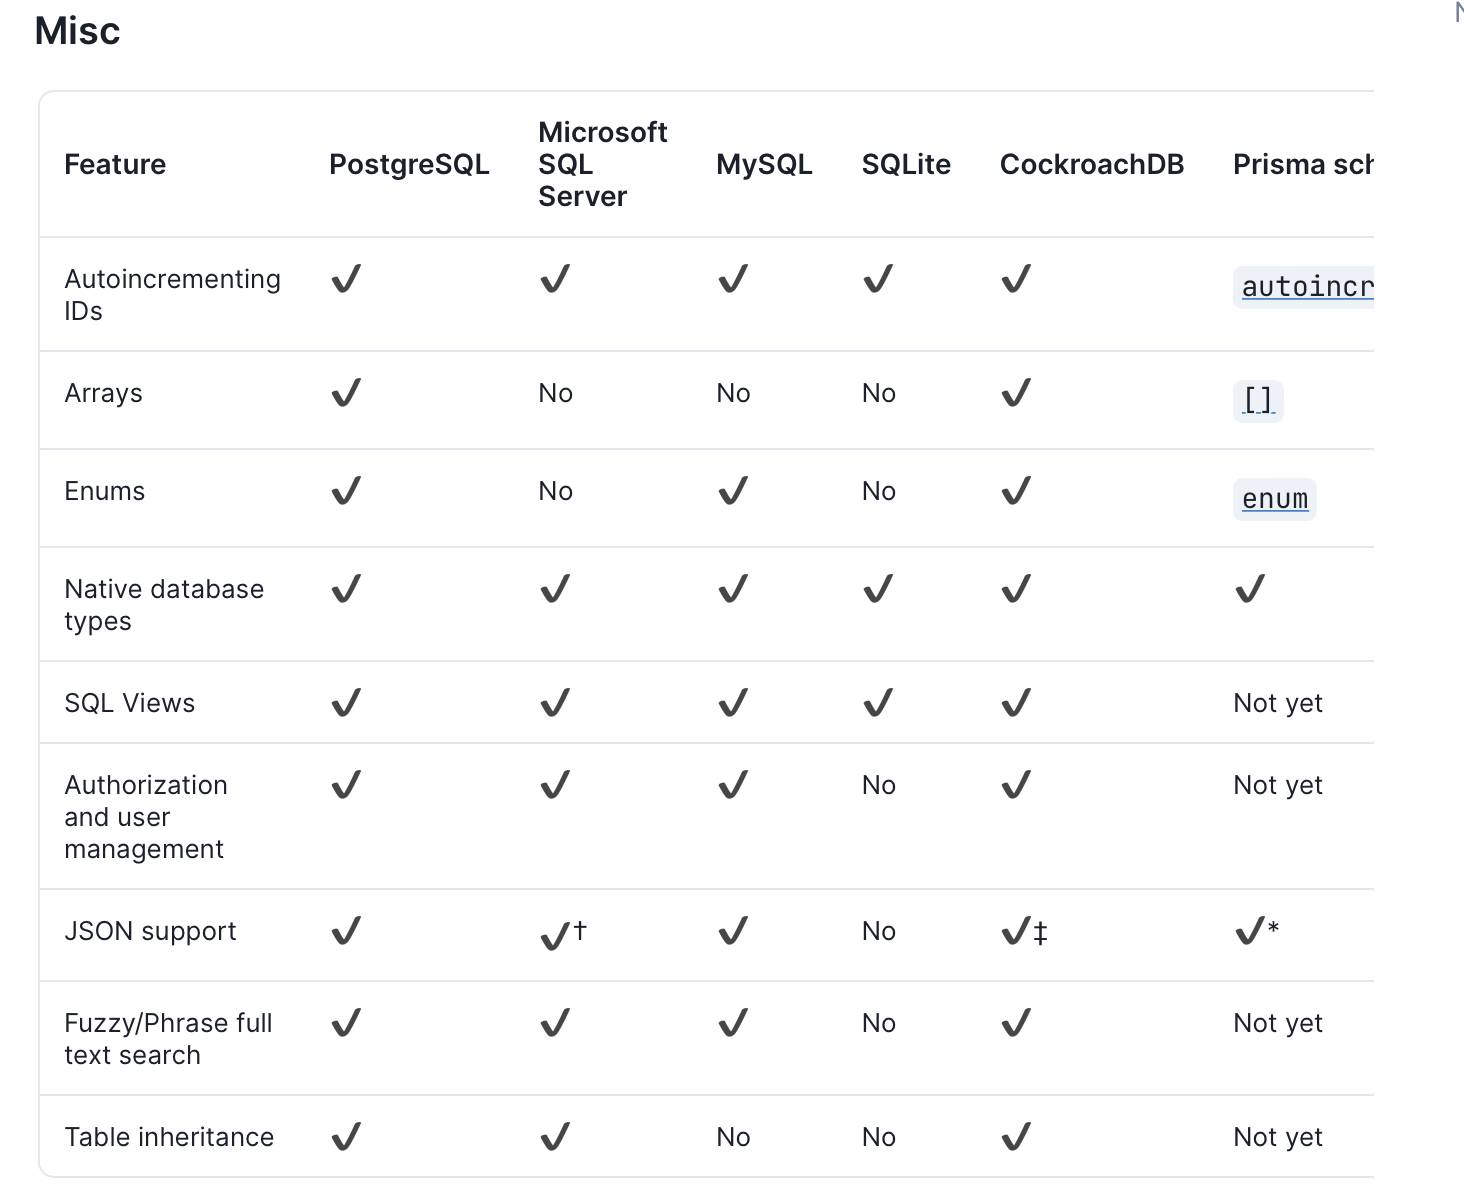Click SQLite checkmark for Native database types
The height and width of the screenshot is (1196, 1464).
pyautogui.click(x=878, y=589)
